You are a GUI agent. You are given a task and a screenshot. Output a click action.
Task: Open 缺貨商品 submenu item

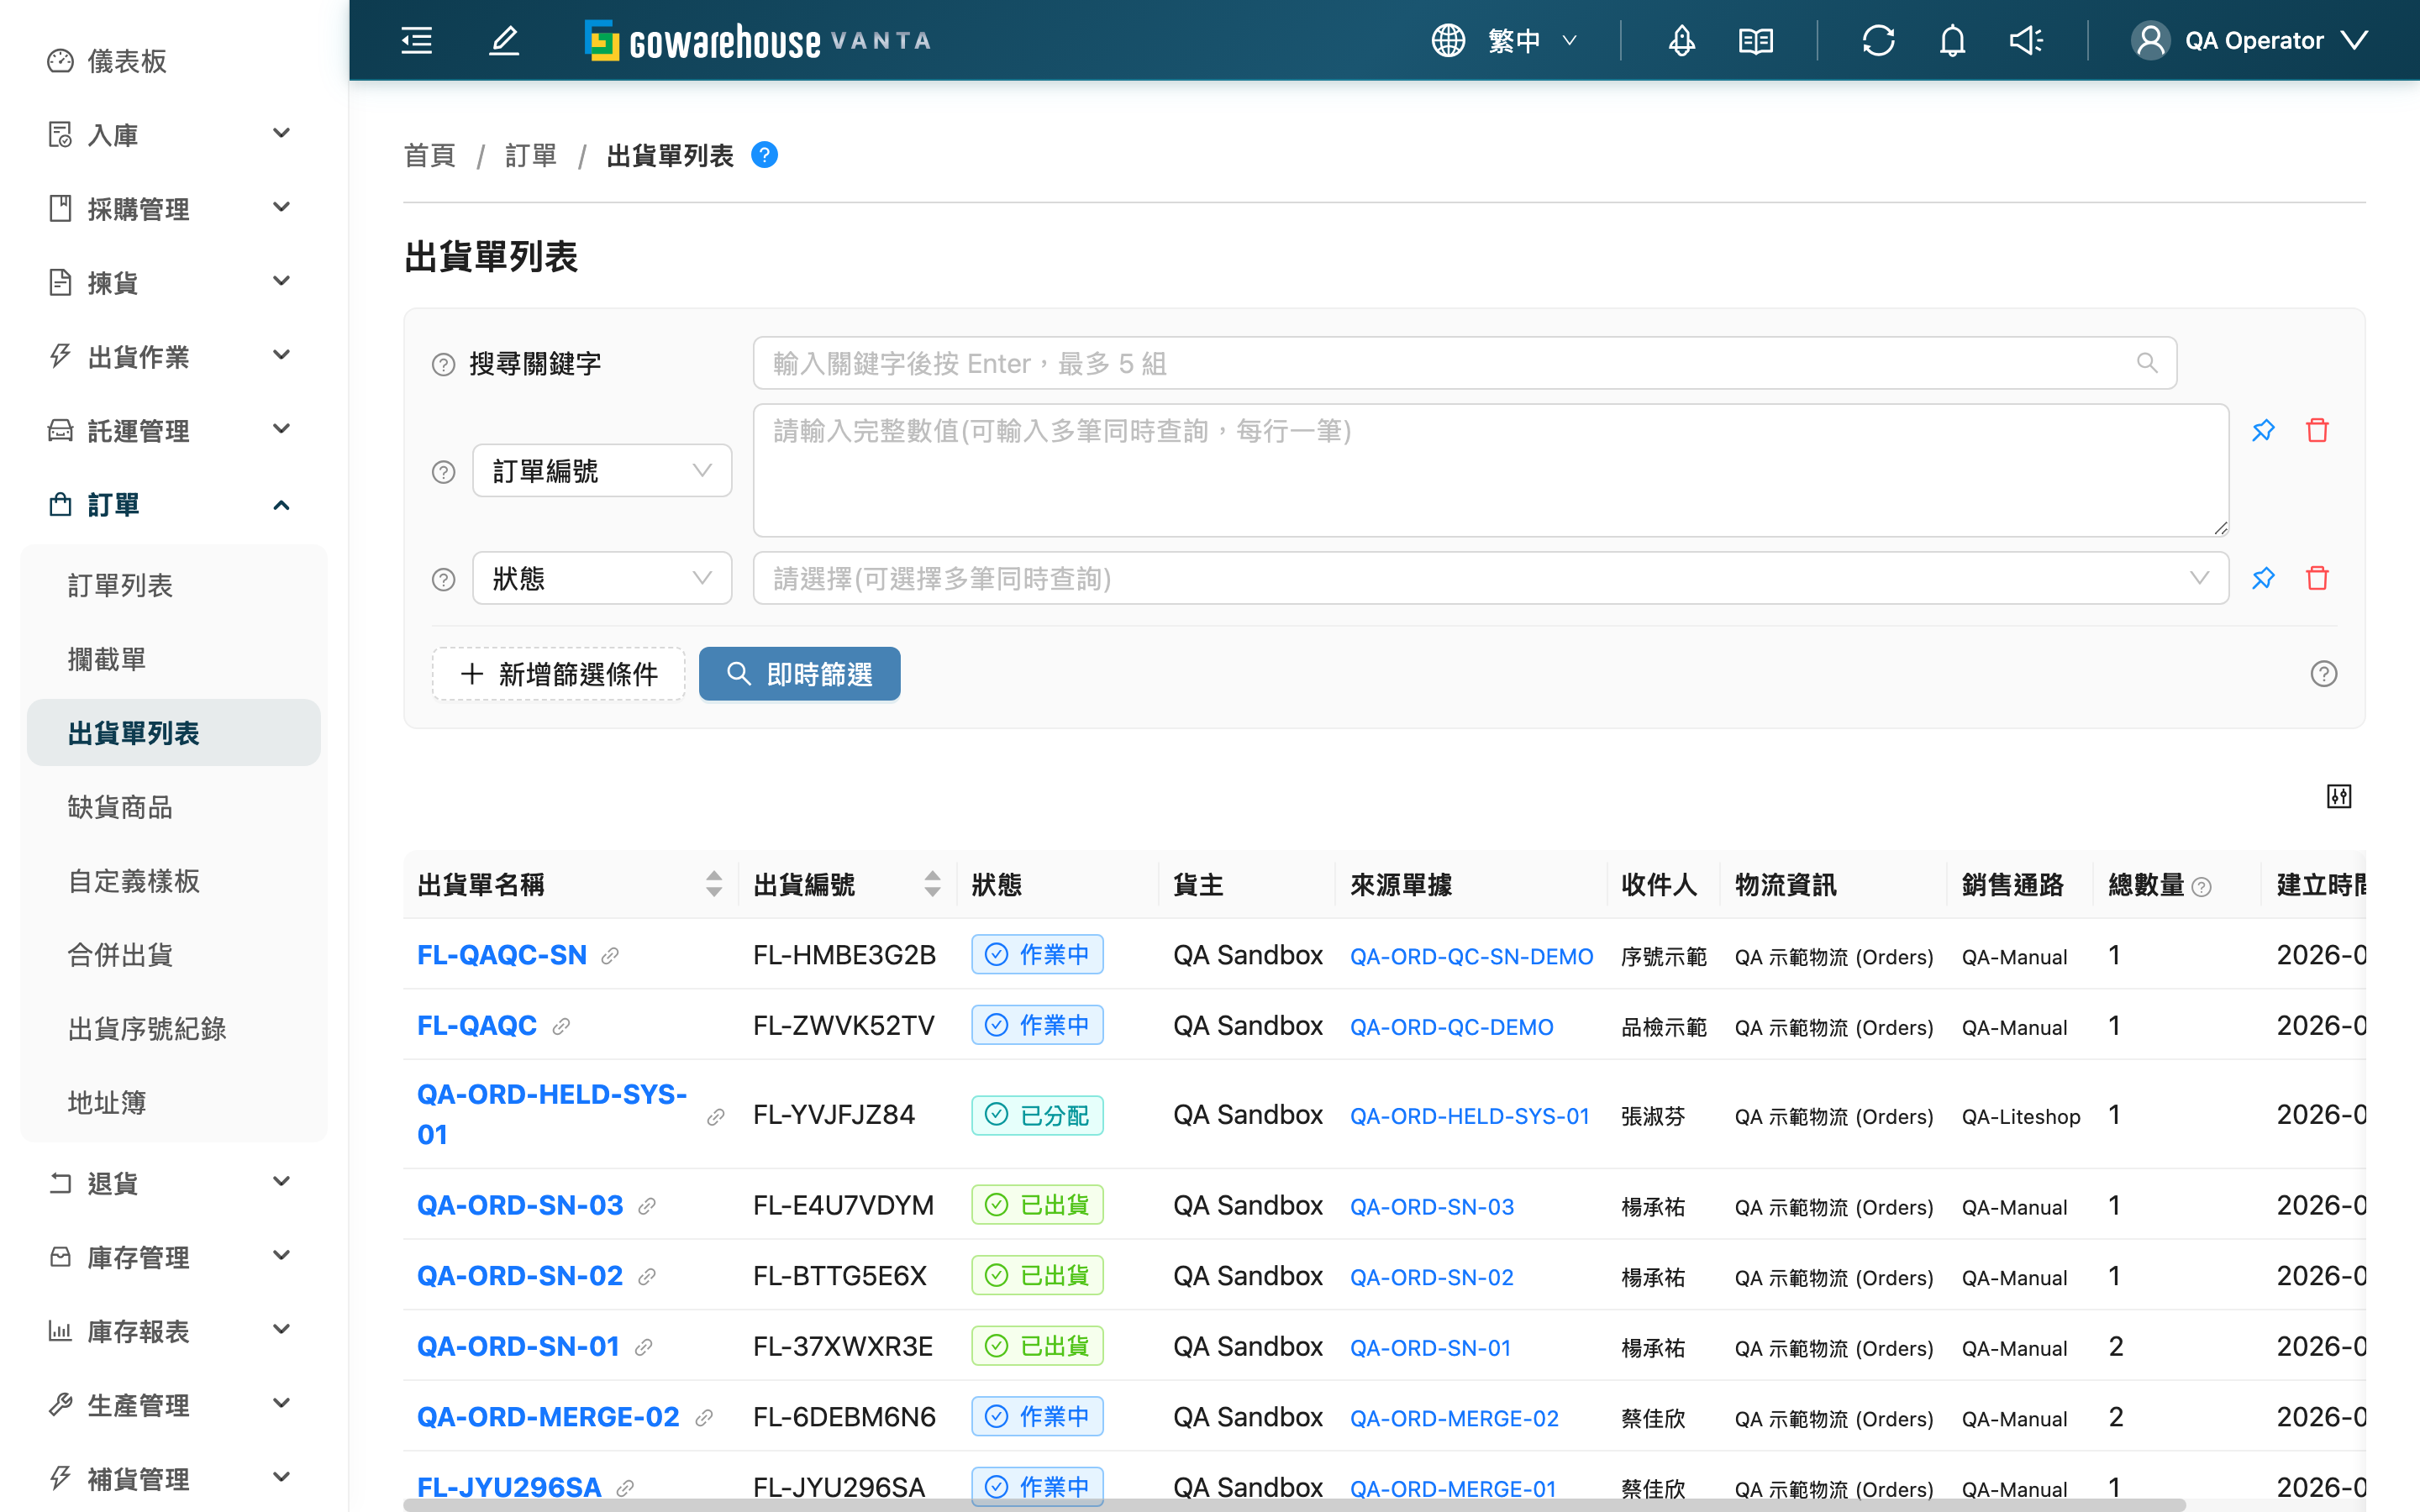(174, 807)
